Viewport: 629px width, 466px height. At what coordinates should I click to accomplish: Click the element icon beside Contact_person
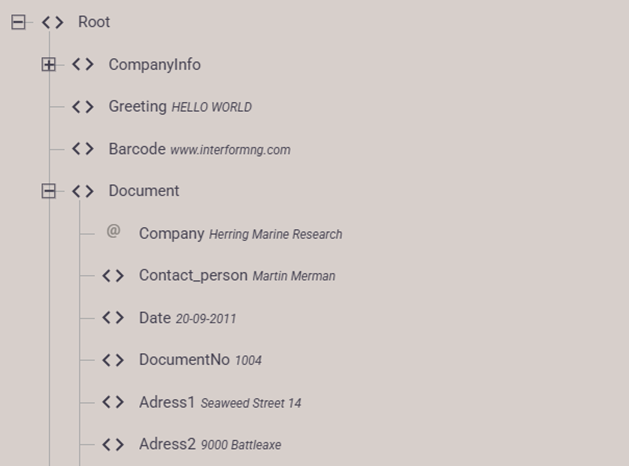click(113, 276)
